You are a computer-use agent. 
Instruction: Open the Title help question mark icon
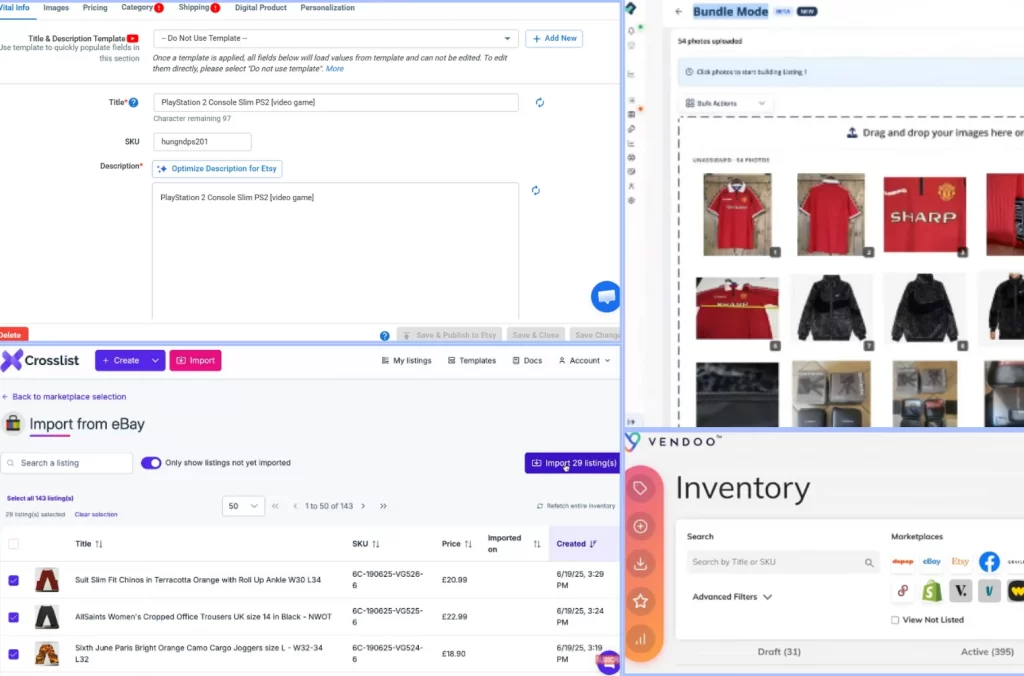pyautogui.click(x=133, y=103)
